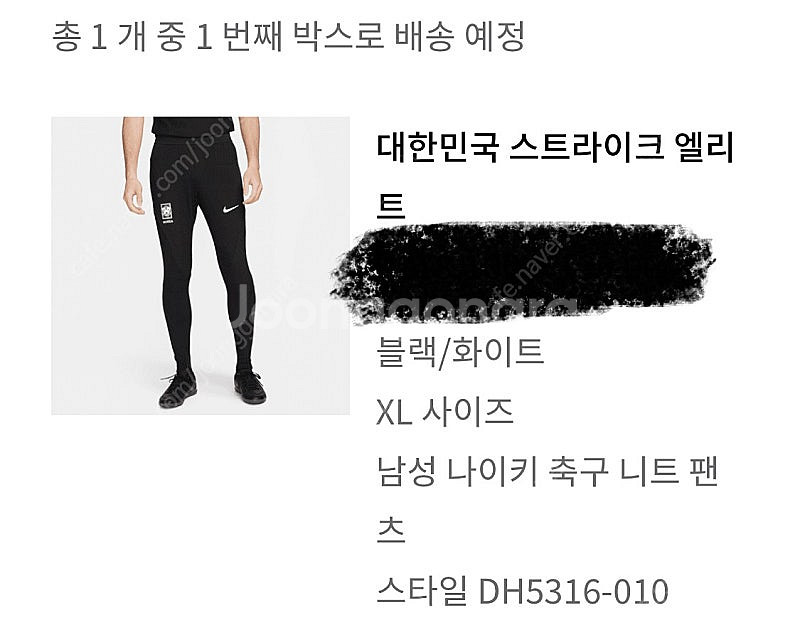The width and height of the screenshot is (800, 625).
Task: Click the 총 1 개 중 text in the header
Action: [x=118, y=37]
